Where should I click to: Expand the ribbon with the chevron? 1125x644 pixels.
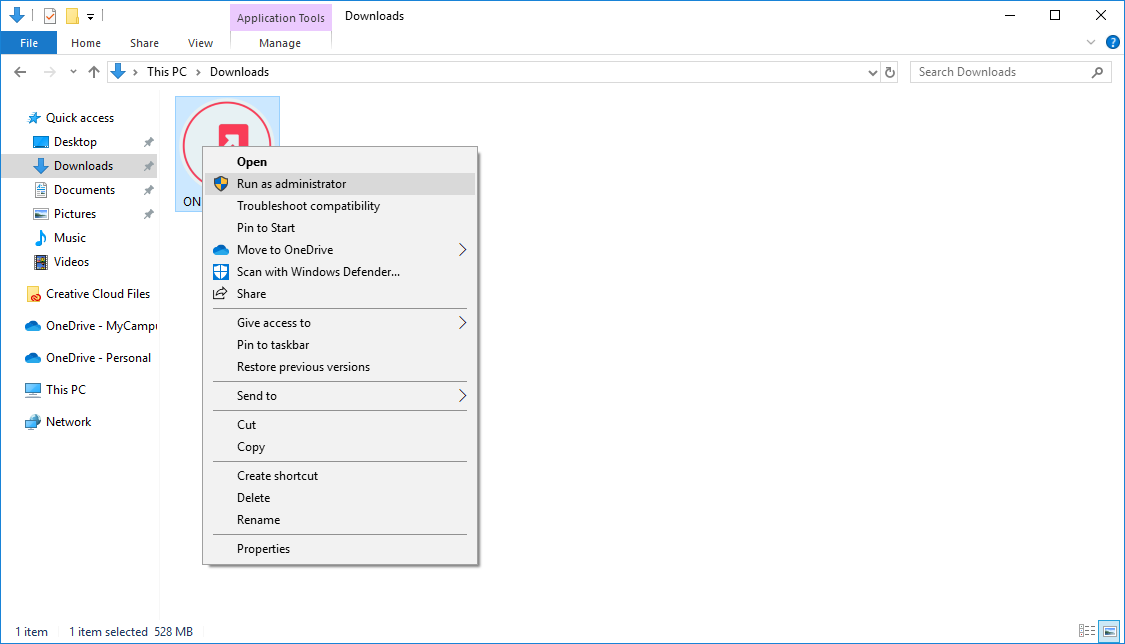(1091, 42)
